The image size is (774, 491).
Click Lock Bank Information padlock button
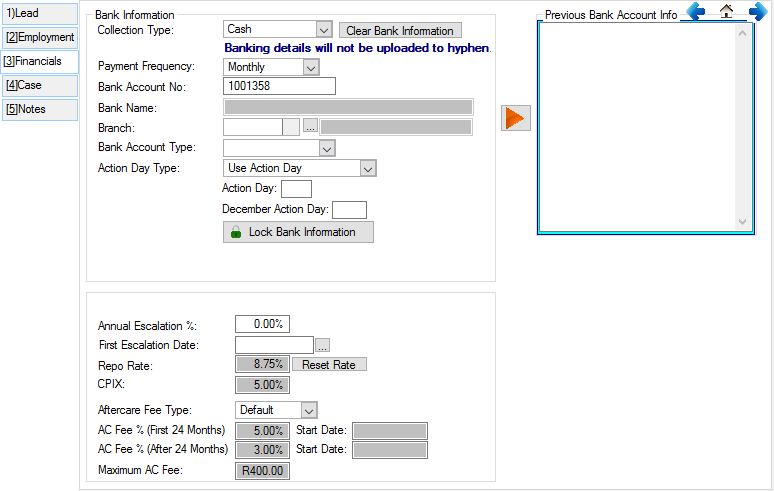(x=298, y=232)
